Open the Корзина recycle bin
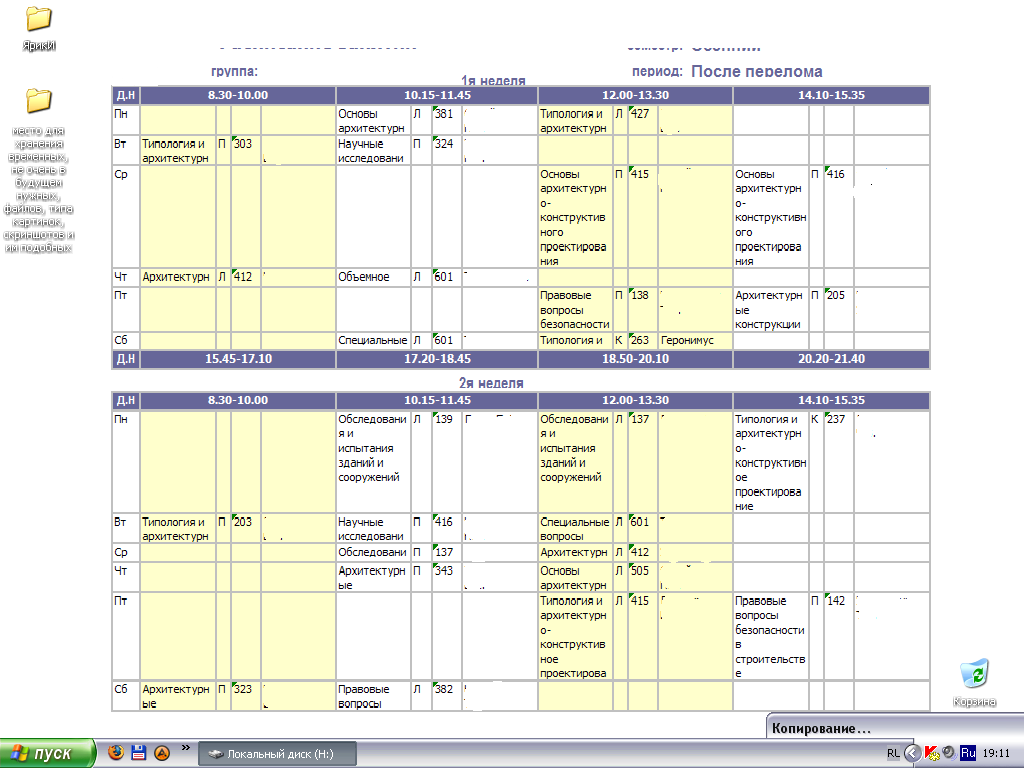The height and width of the screenshot is (768, 1024). point(973,674)
